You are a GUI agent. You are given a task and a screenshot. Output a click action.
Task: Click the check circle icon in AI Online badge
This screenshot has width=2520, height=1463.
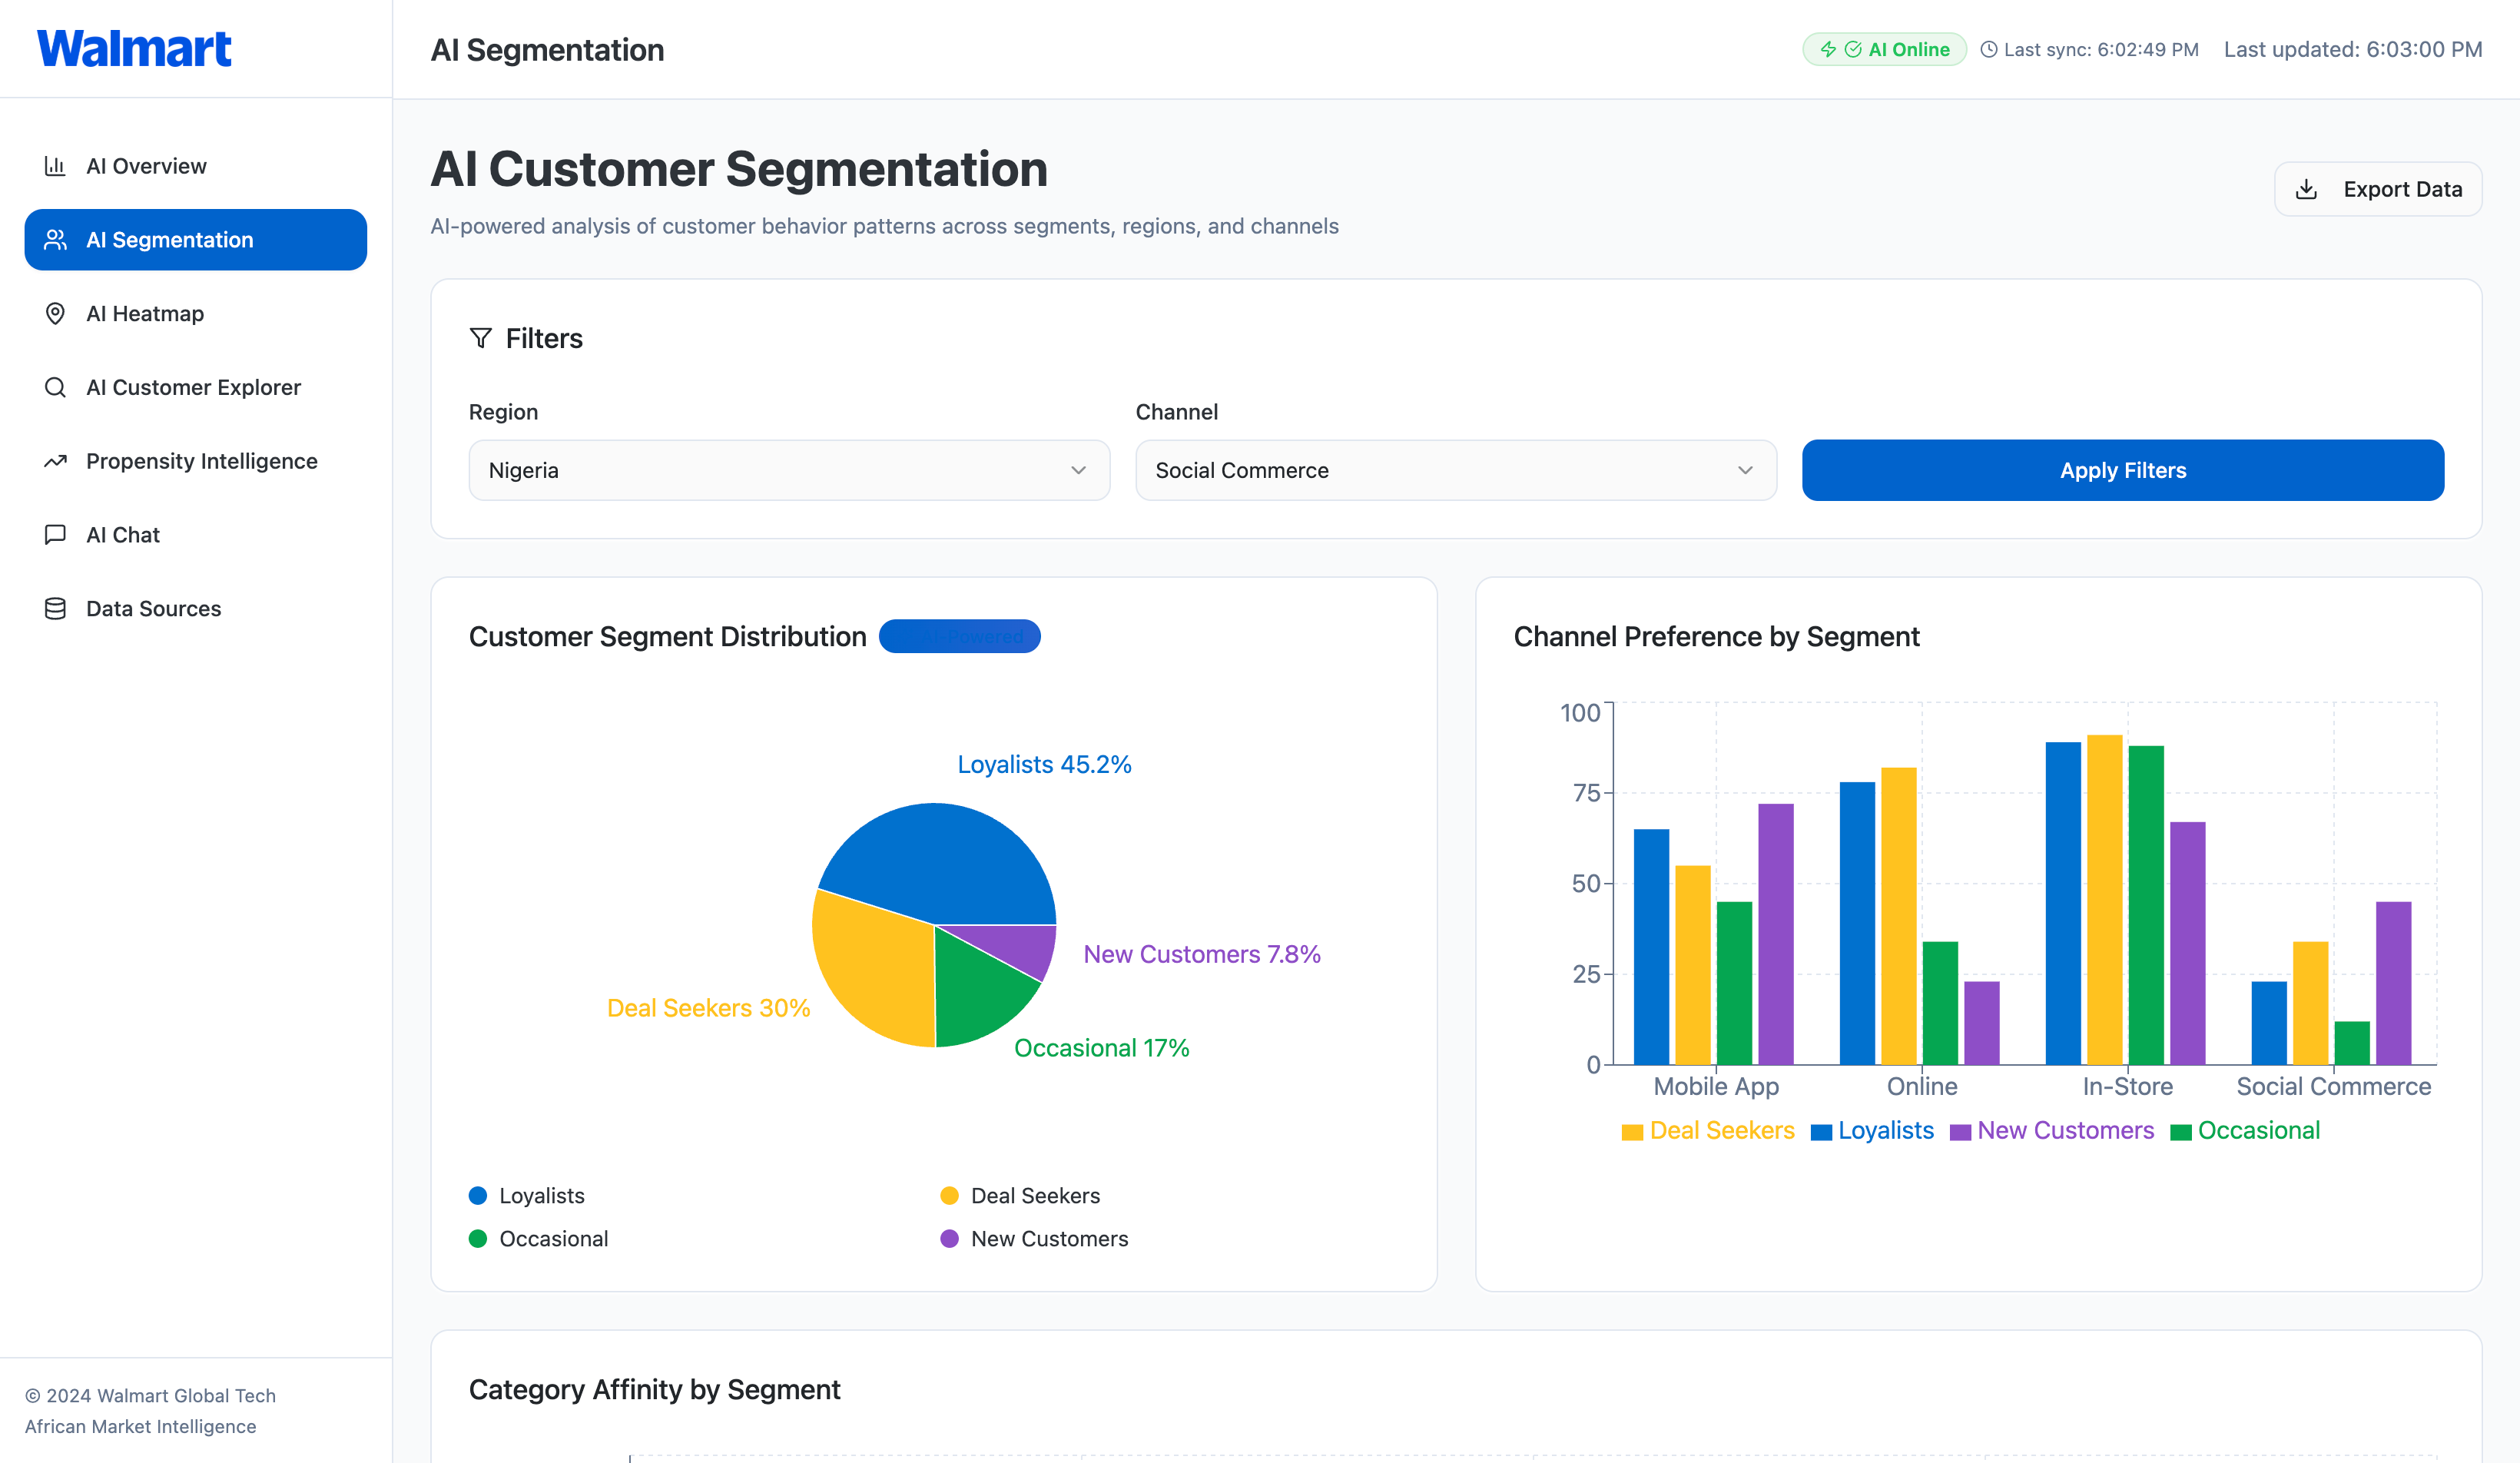[x=1853, y=49]
